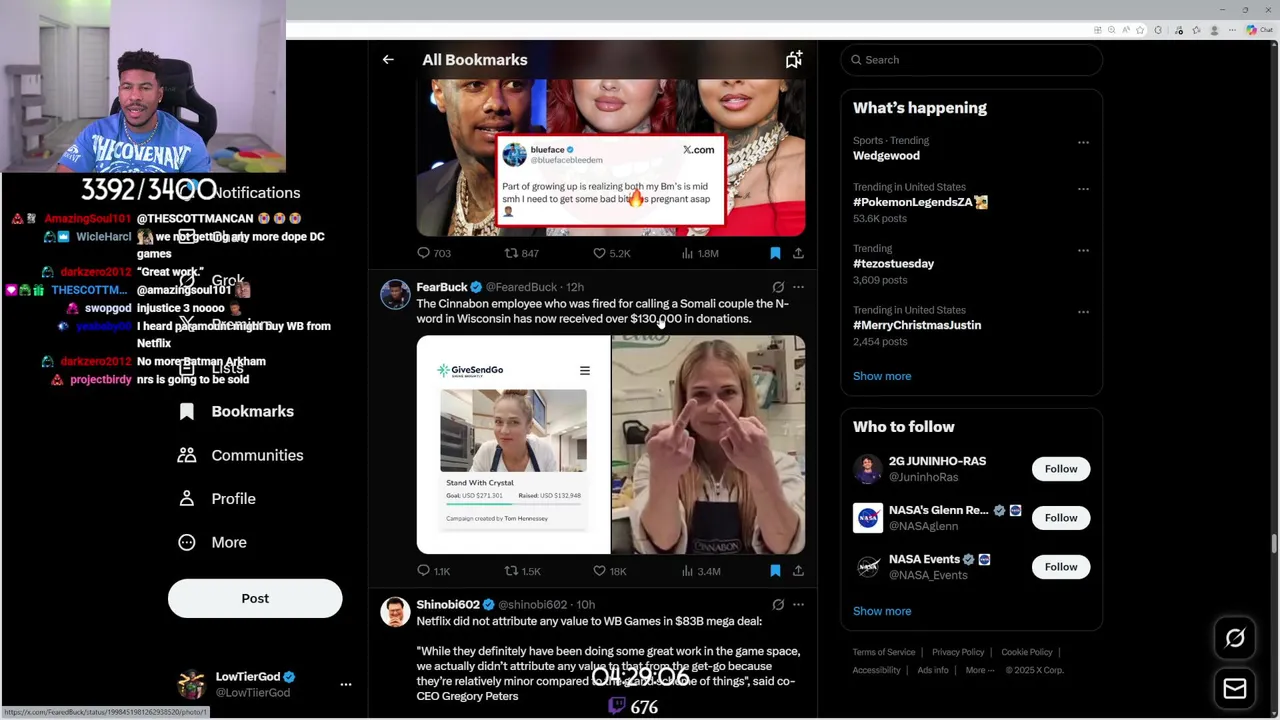Open Terms of Service link
This screenshot has height=720, width=1280.
click(884, 652)
